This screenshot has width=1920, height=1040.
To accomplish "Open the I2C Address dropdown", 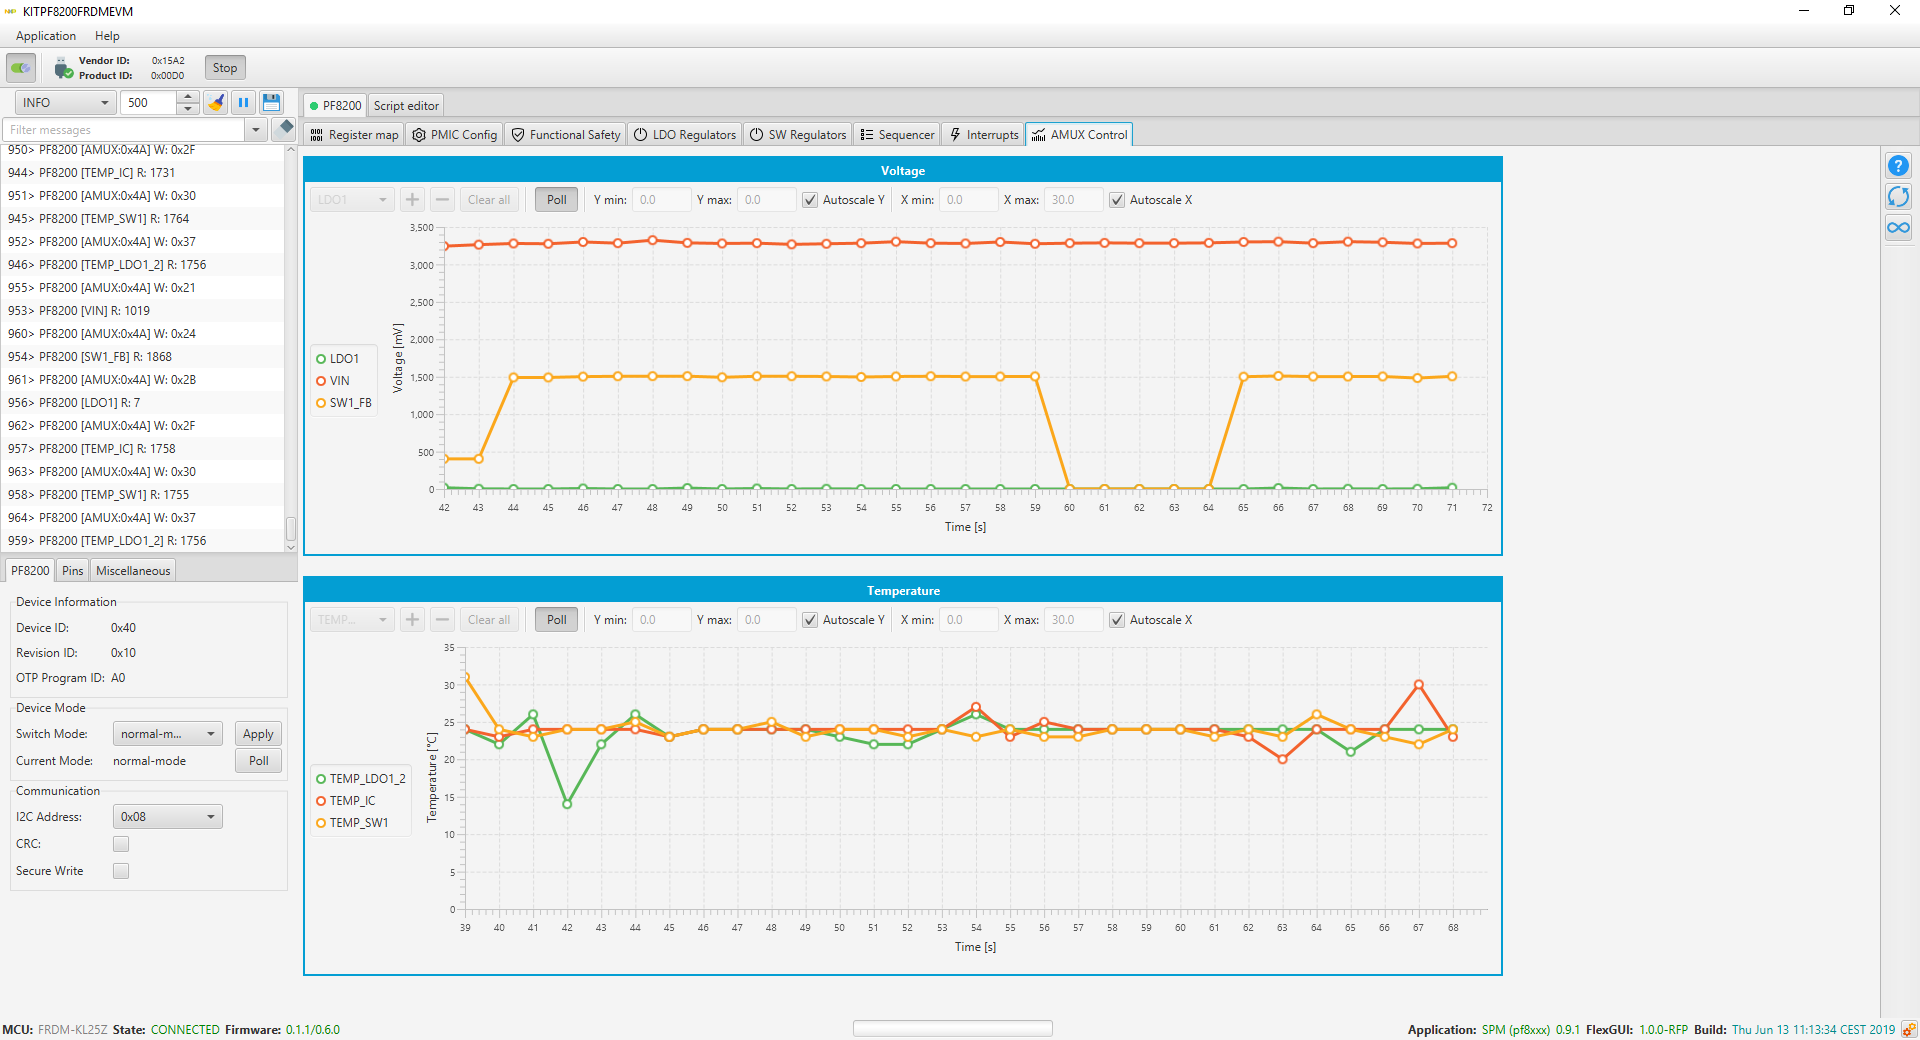I will coord(167,817).
